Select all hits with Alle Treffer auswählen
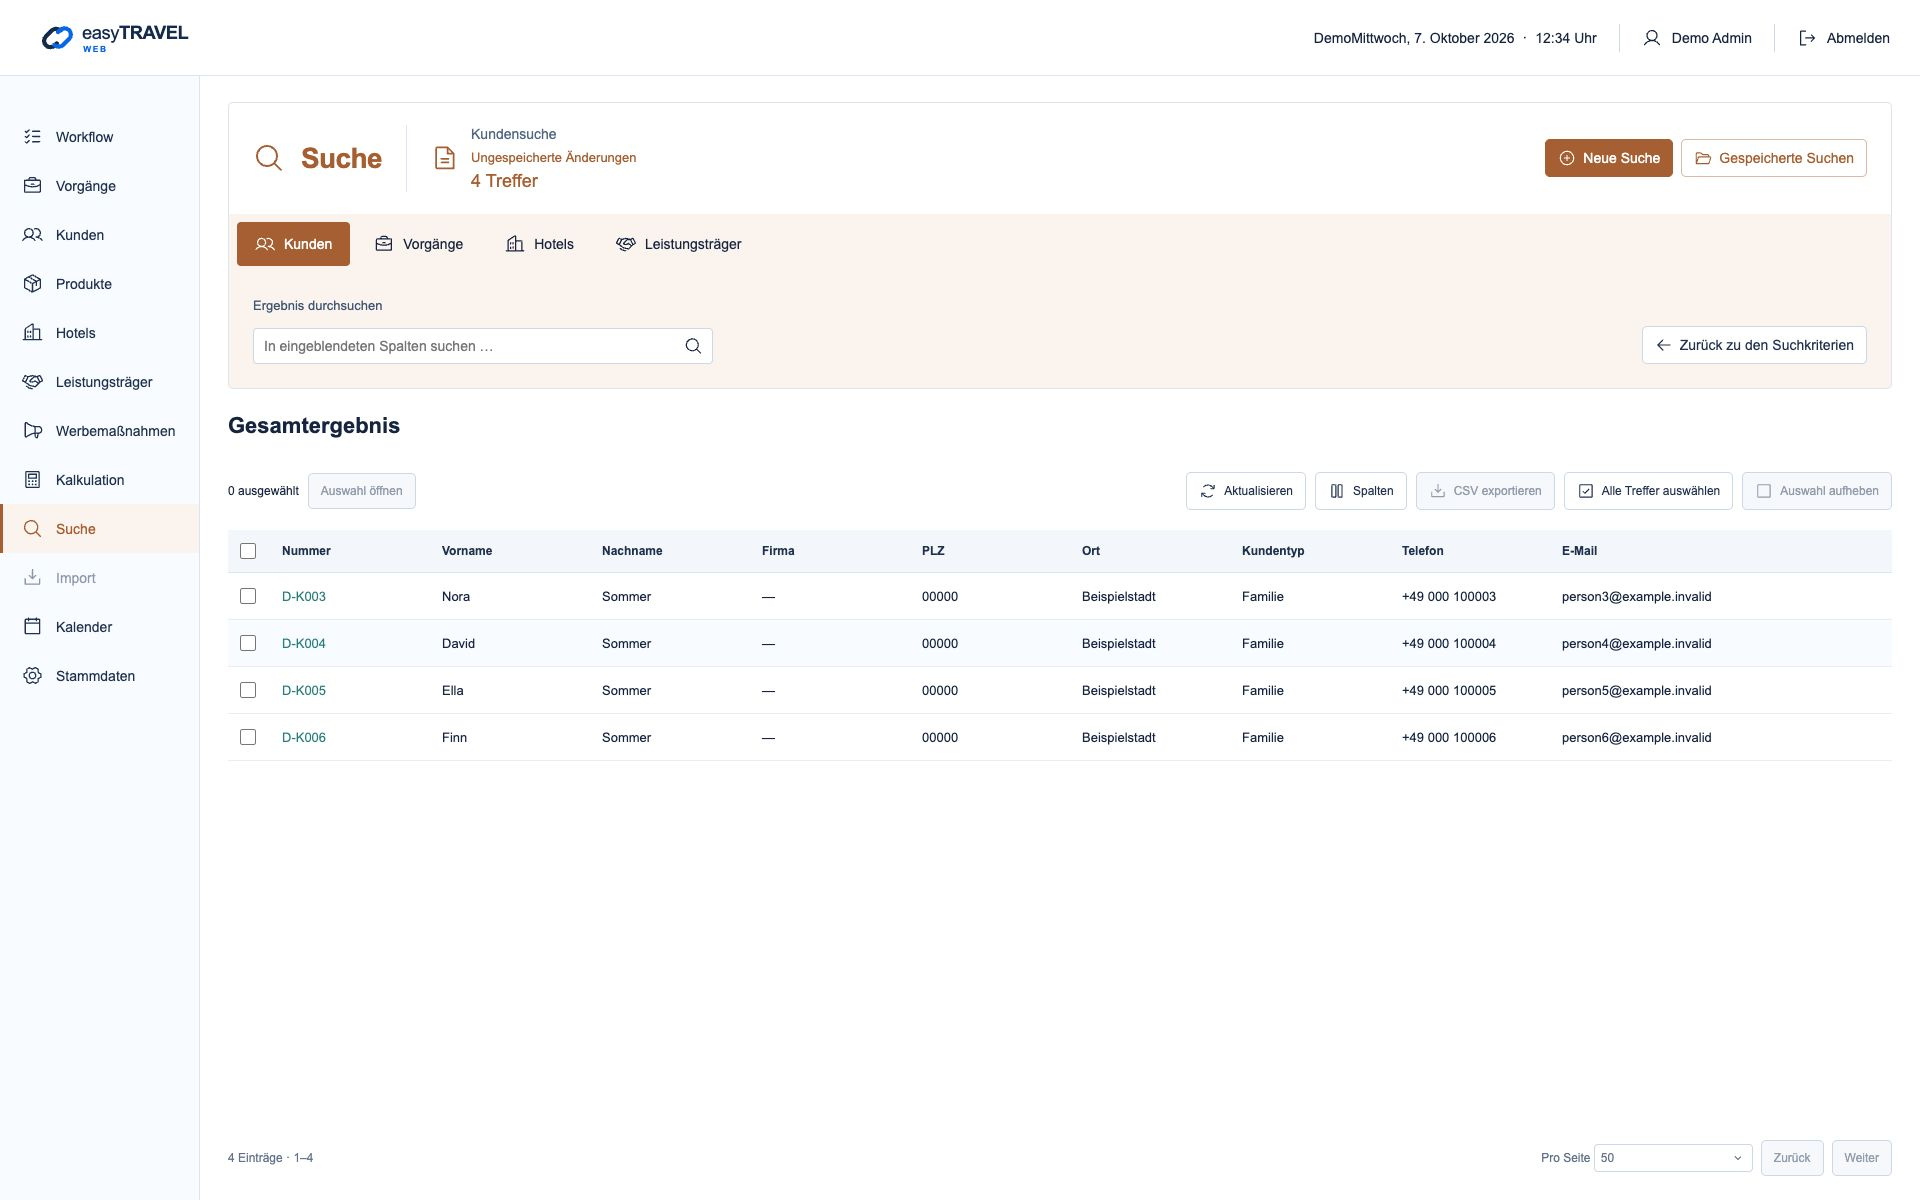Viewport: 1920px width, 1200px height. (x=1648, y=491)
